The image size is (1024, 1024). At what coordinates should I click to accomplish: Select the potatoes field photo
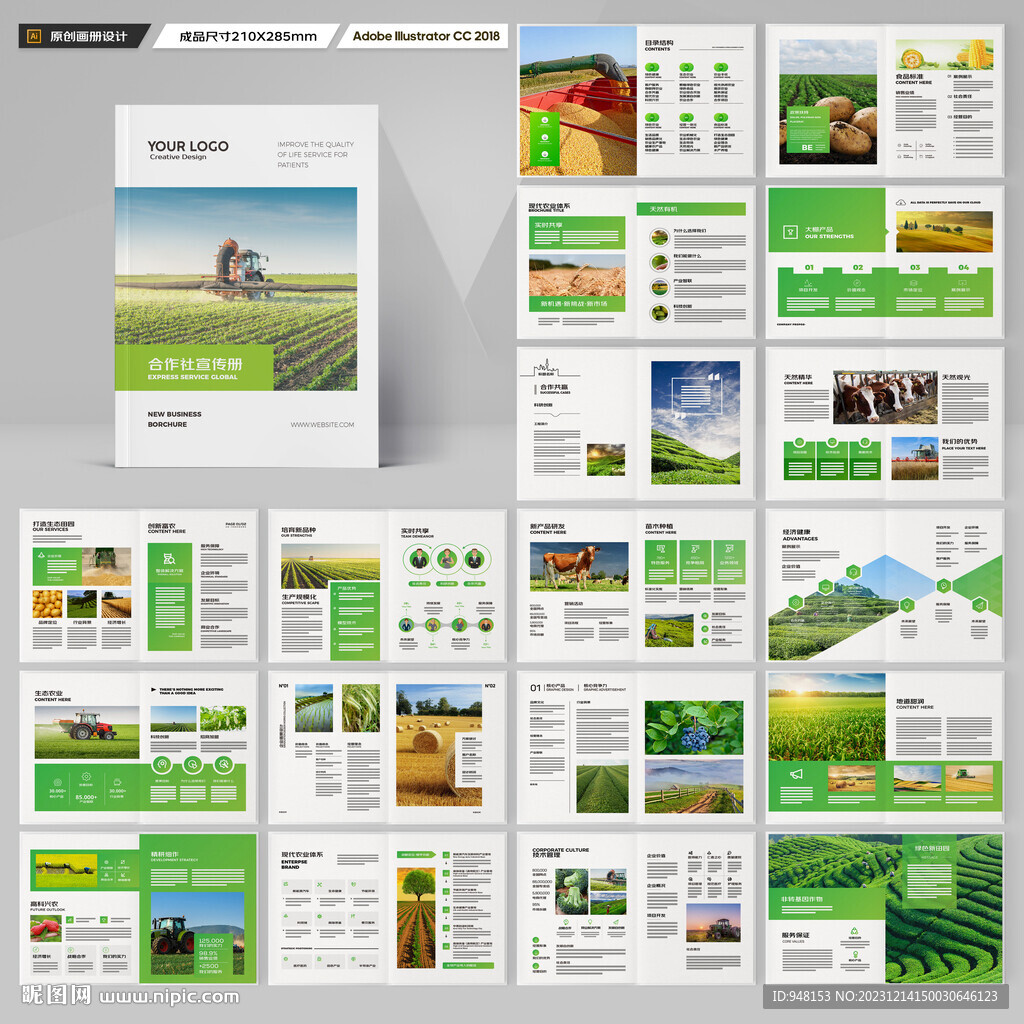click(827, 102)
